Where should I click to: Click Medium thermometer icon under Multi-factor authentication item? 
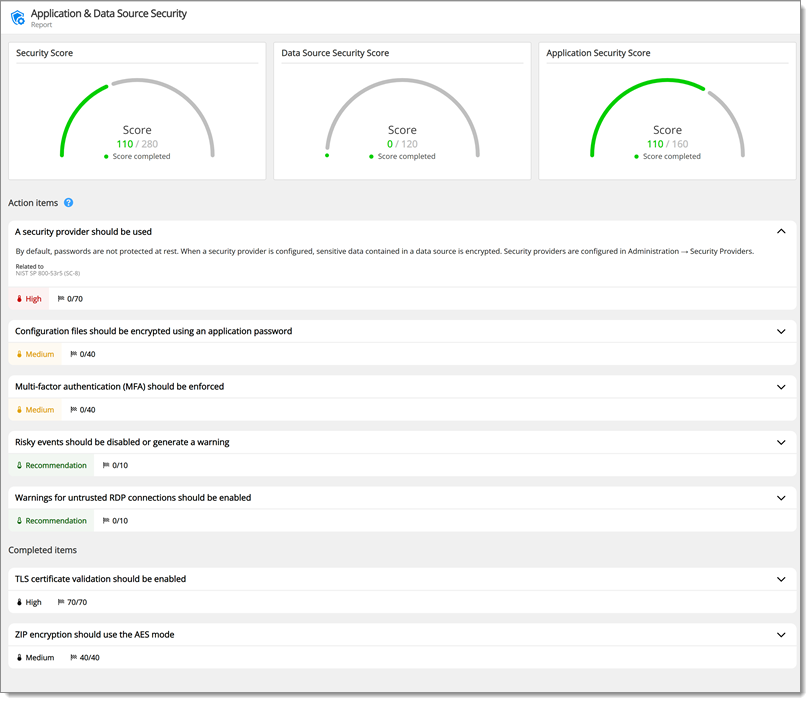[20, 410]
